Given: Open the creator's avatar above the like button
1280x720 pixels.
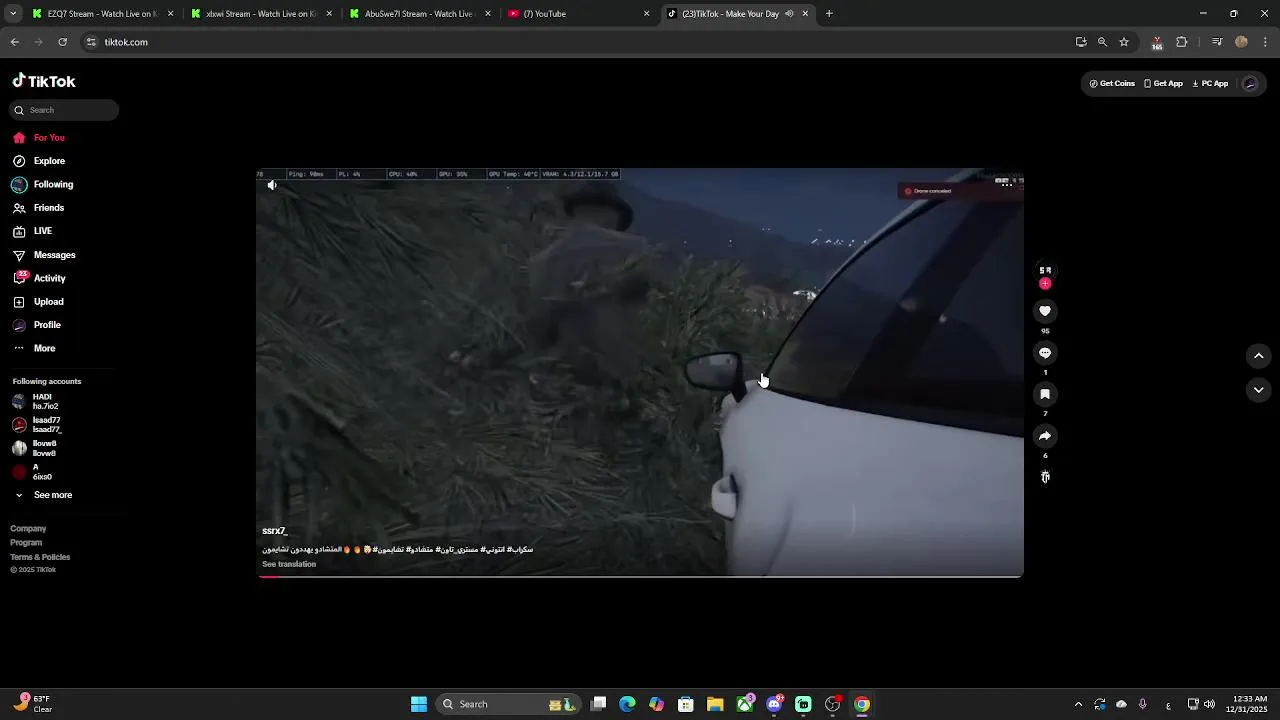Looking at the screenshot, I should 1045,270.
